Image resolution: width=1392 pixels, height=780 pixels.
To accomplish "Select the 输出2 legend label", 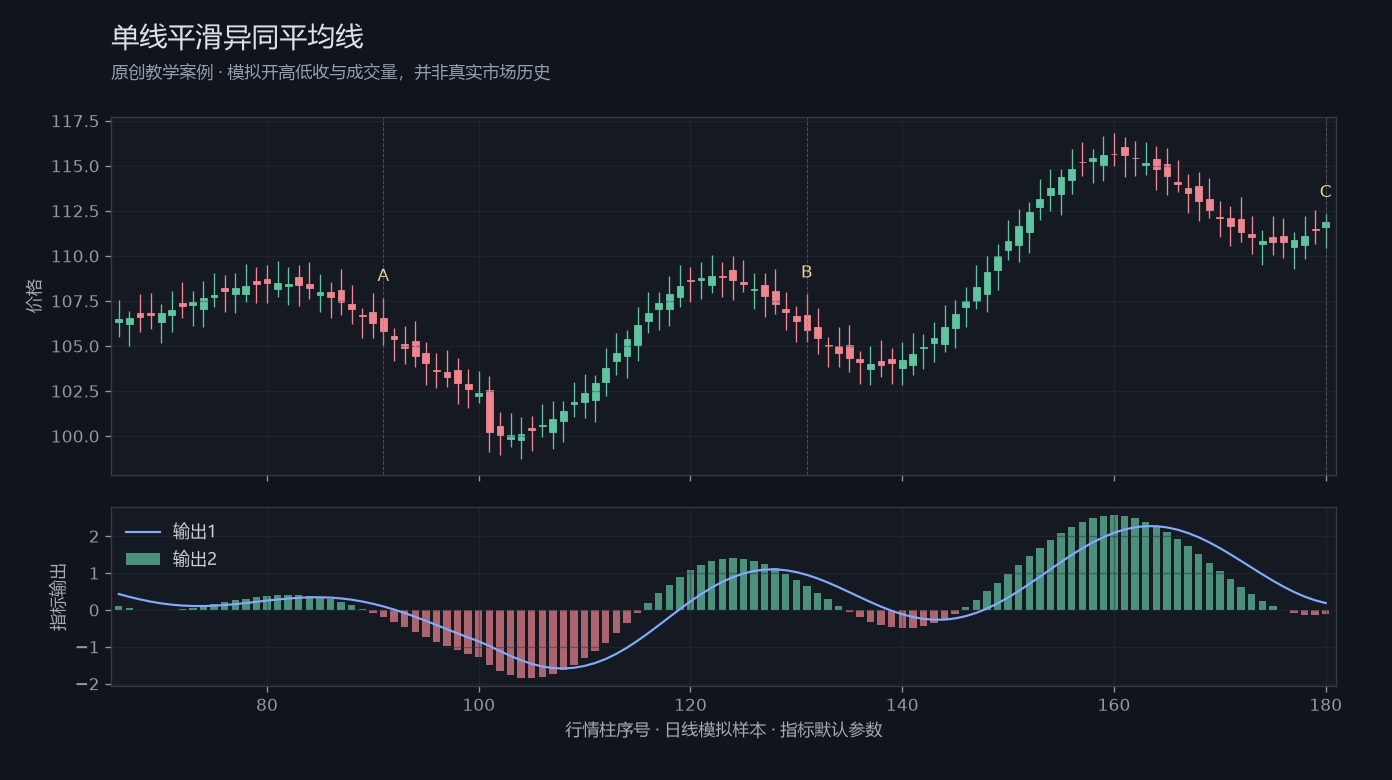I will pyautogui.click(x=195, y=559).
